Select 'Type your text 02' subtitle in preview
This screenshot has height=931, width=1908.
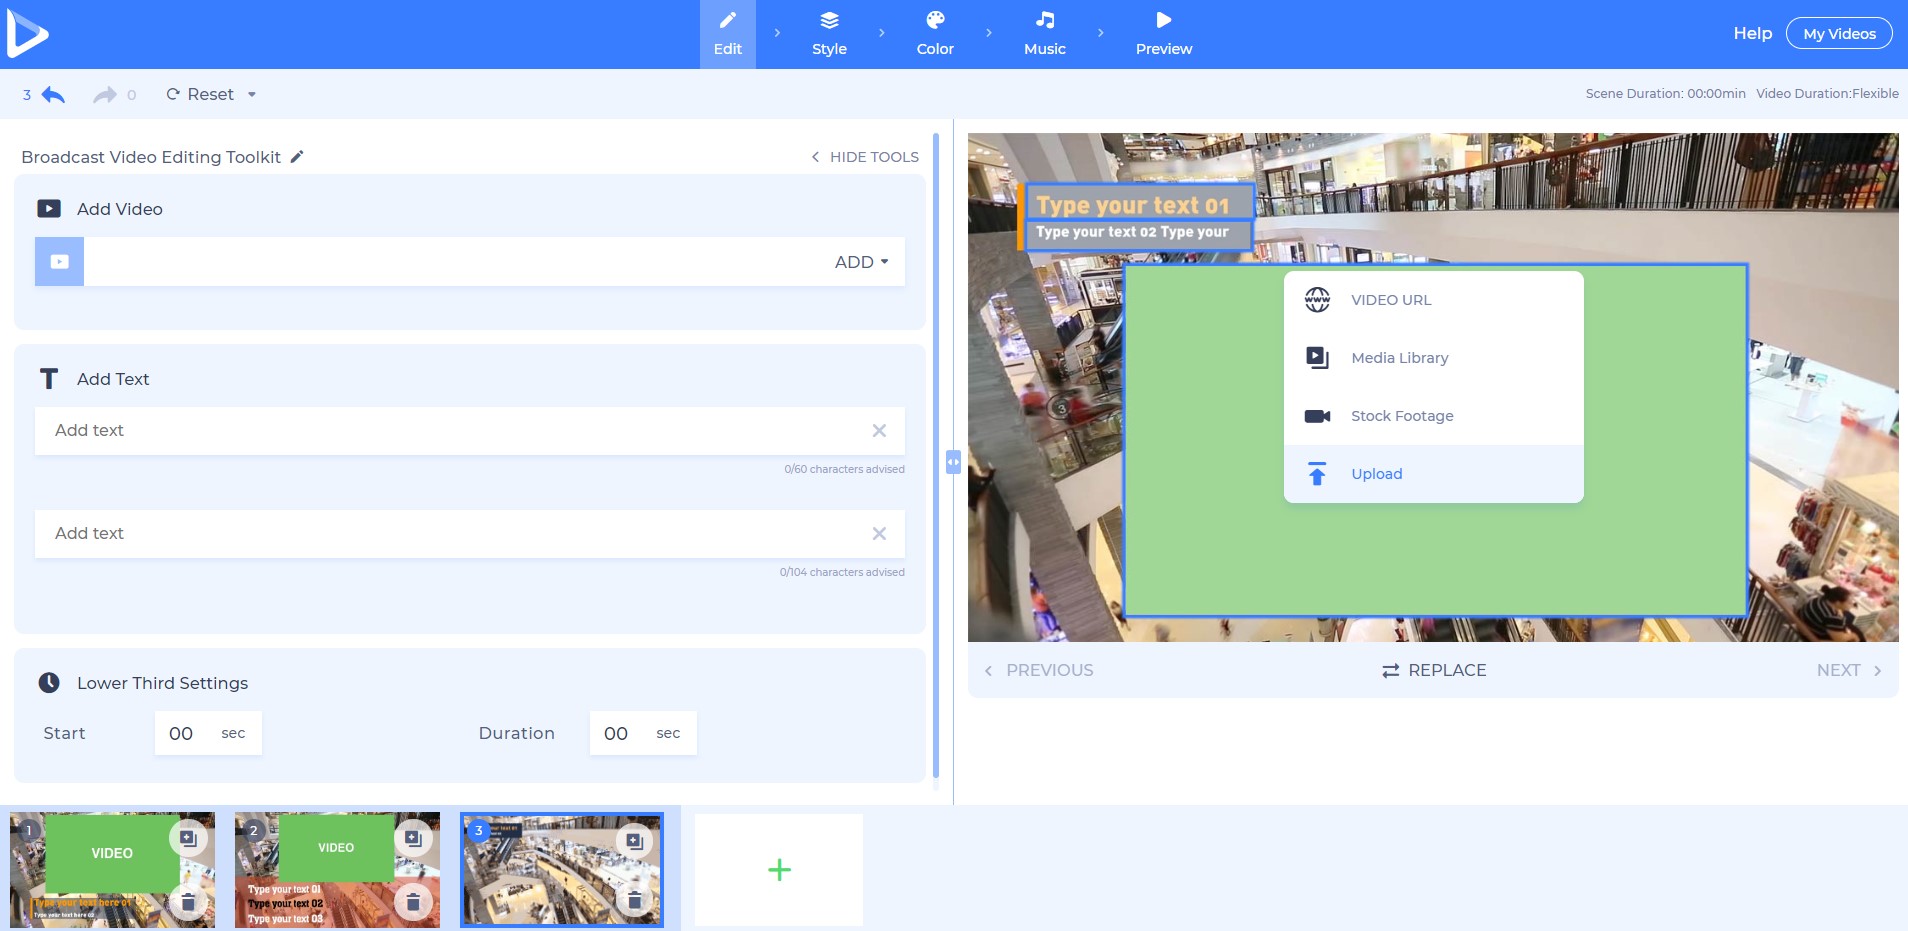(x=1140, y=233)
